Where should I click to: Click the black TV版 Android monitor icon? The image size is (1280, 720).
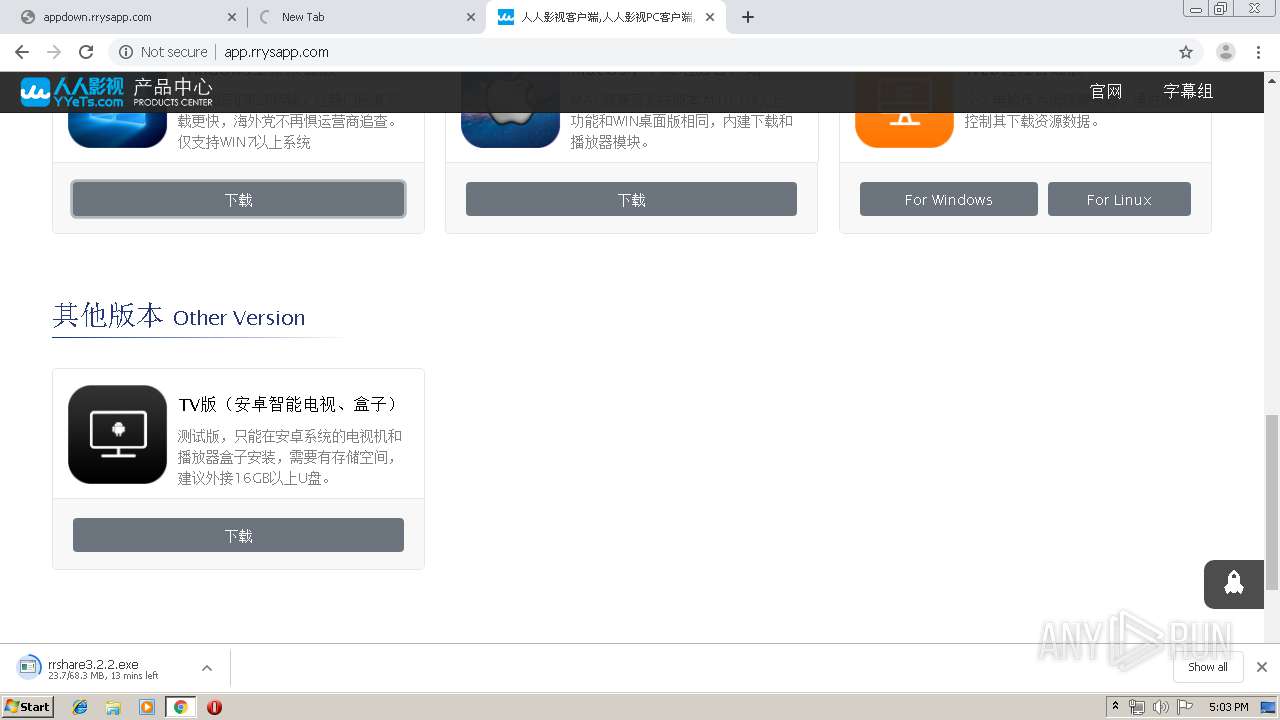pos(117,434)
